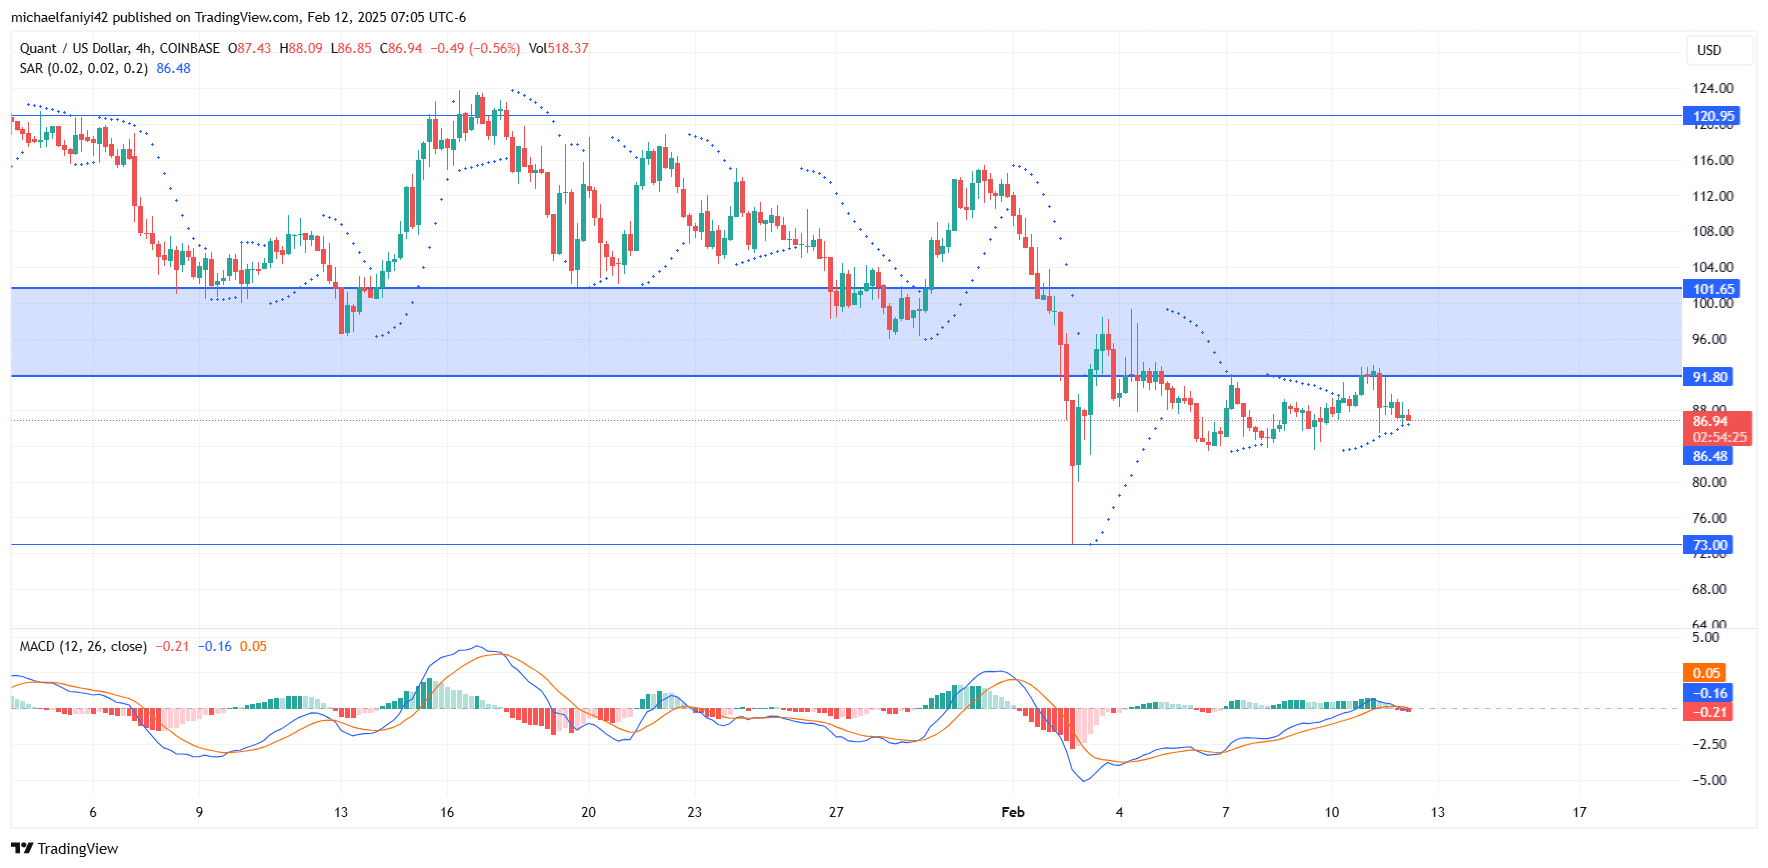
Task: Select the 101.65 price level label
Action: point(1713,289)
